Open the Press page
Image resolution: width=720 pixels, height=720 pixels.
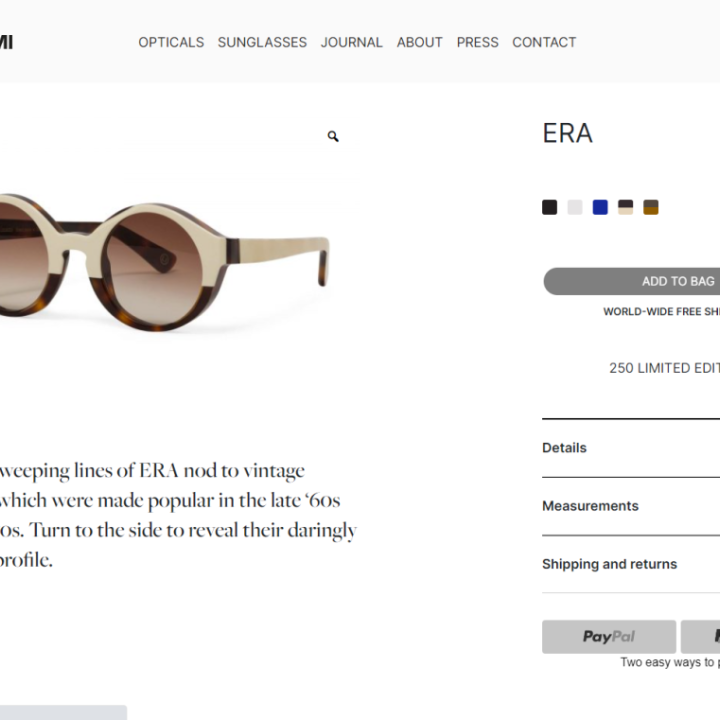point(477,42)
